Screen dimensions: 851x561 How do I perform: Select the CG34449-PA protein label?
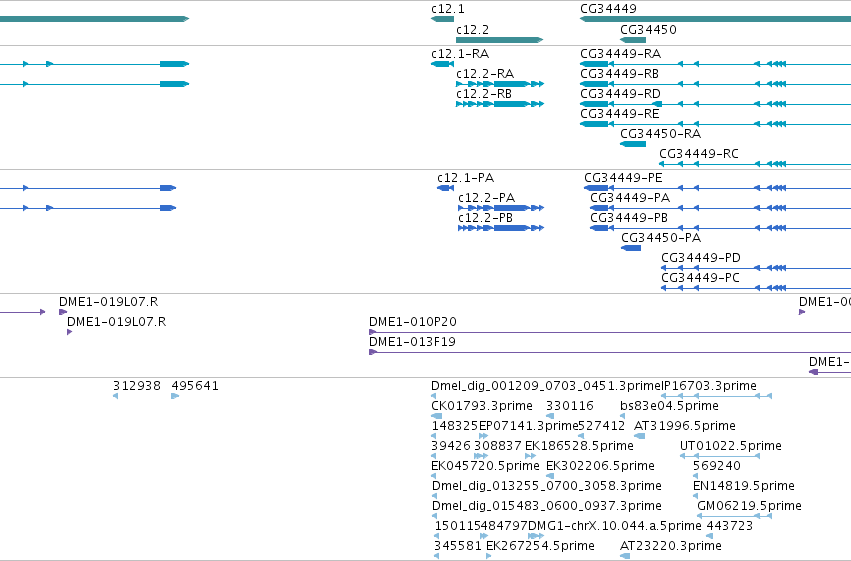[630, 198]
